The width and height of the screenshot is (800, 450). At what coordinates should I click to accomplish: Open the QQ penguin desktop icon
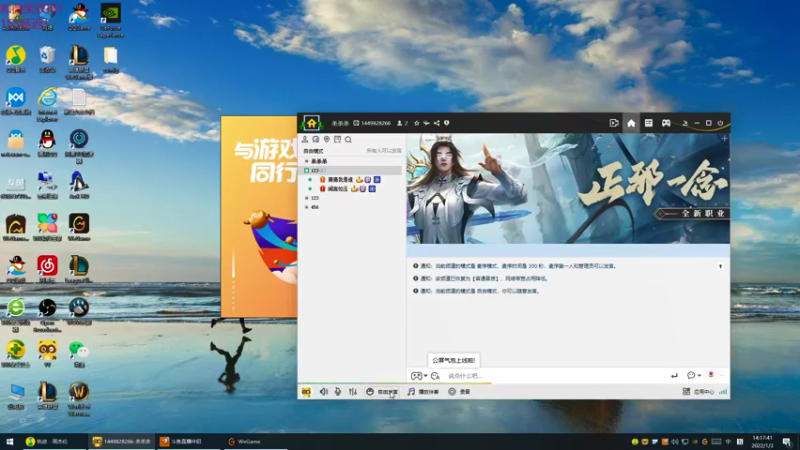[x=47, y=142]
